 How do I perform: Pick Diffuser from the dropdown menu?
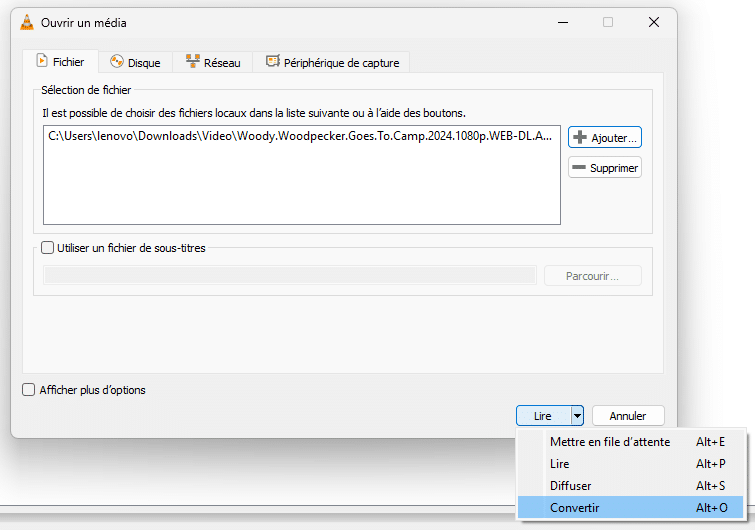click(x=571, y=486)
